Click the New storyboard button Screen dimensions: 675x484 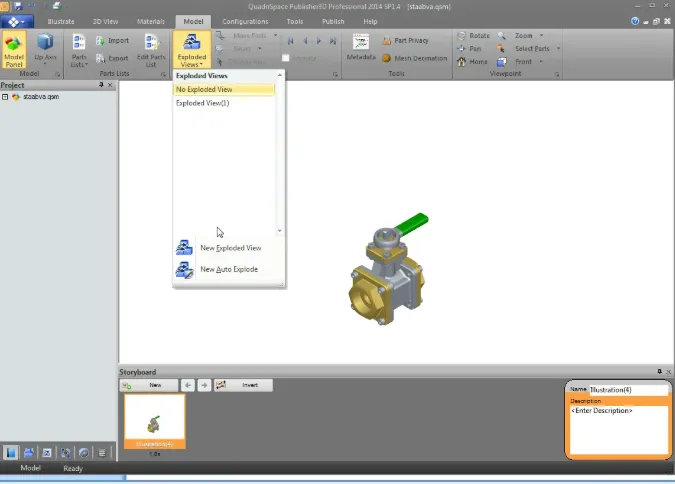(149, 385)
